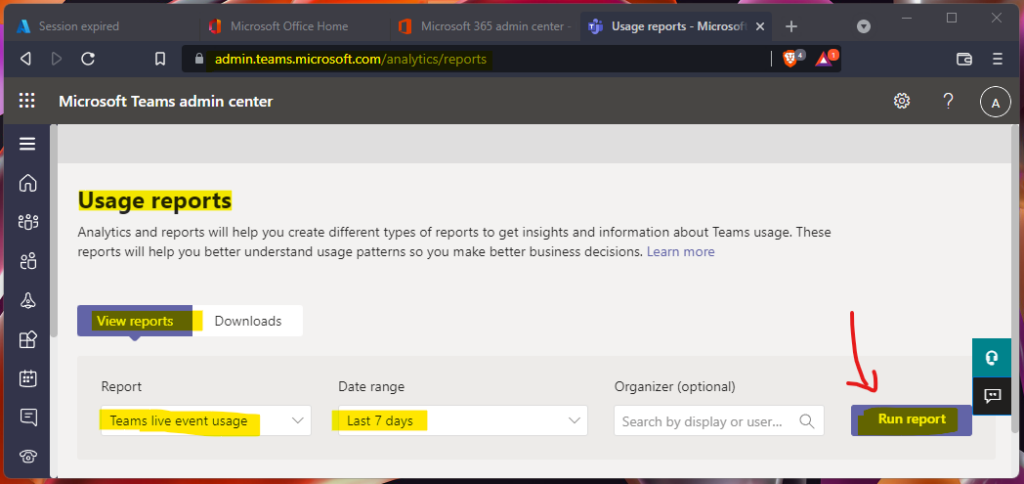Switch to Microsoft 365 admin center tab
The image size is (1024, 484).
[x=485, y=27]
